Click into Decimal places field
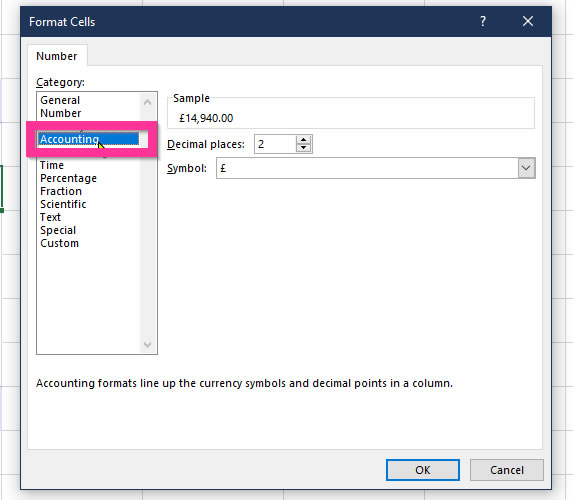 pyautogui.click(x=275, y=144)
